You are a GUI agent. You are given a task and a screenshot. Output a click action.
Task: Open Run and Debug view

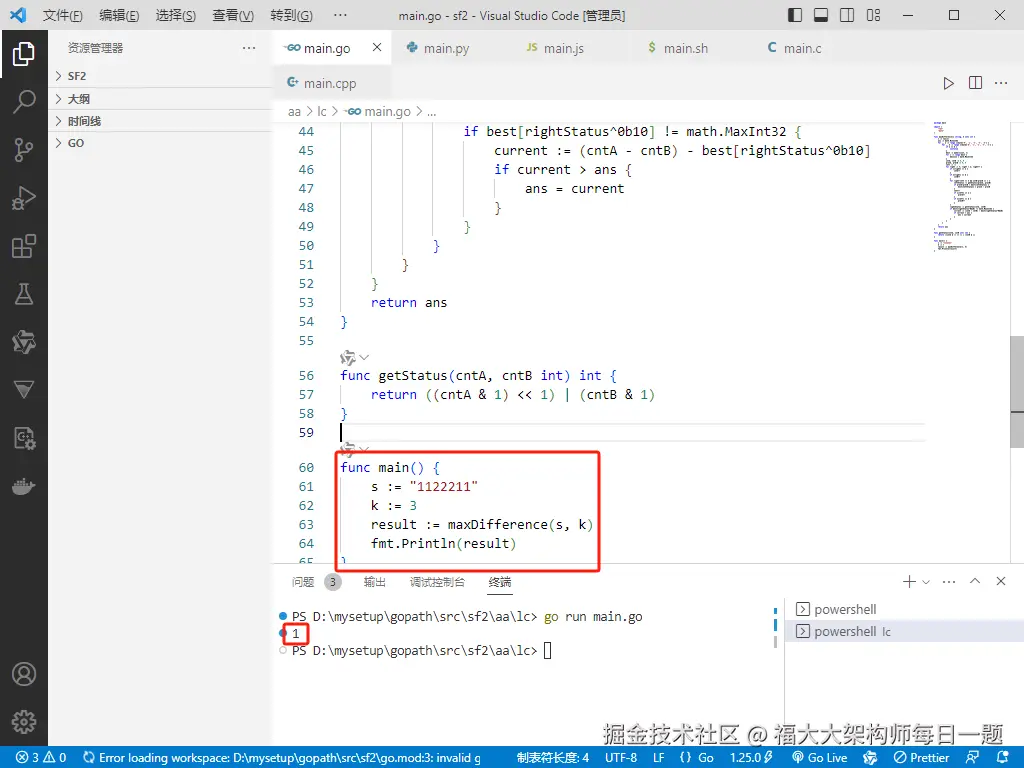click(24, 199)
